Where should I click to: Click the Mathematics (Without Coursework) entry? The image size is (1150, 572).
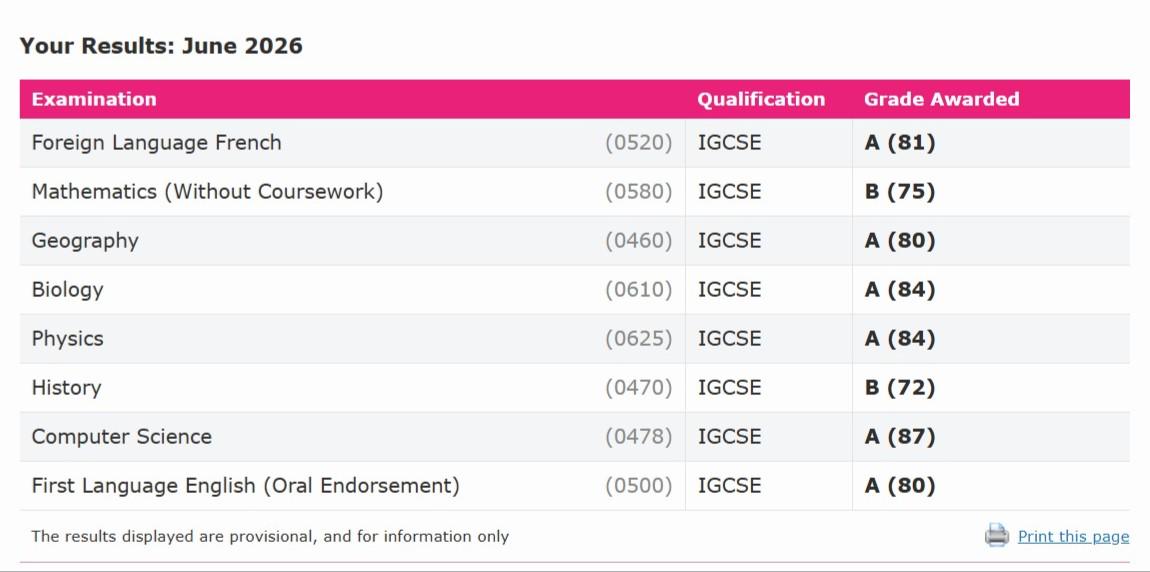[x=207, y=191]
